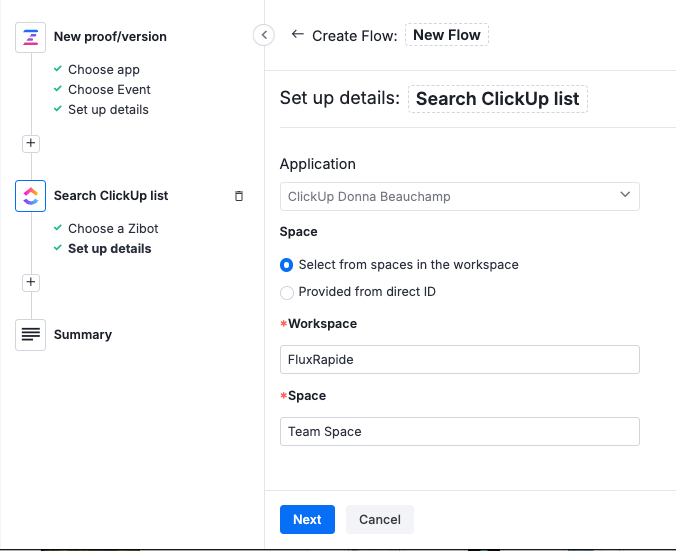Click the Summary lines icon
This screenshot has width=676, height=551.
point(31,335)
